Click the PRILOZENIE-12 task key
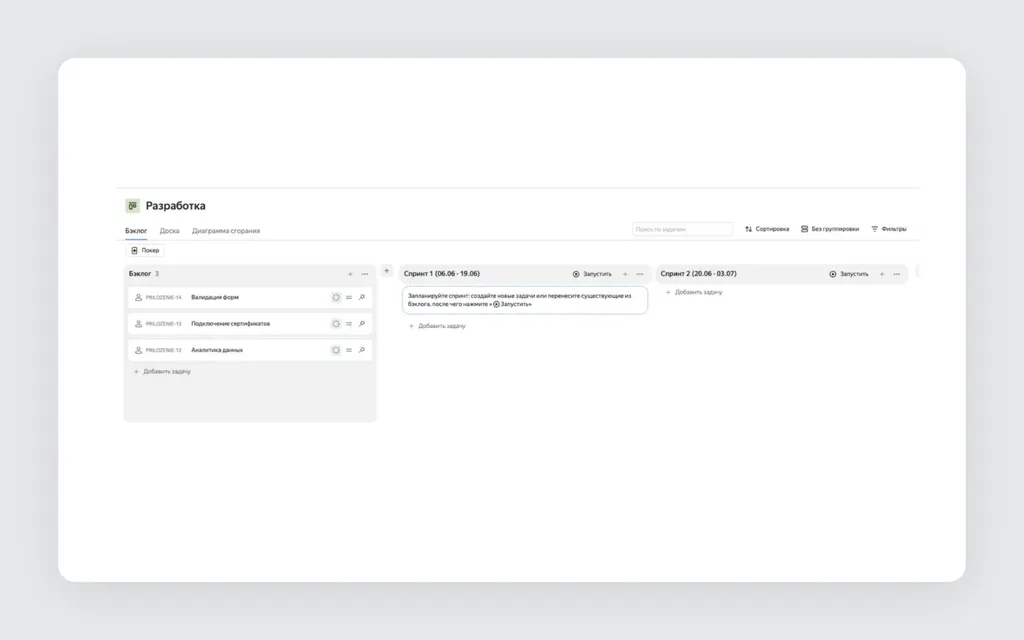The width and height of the screenshot is (1024, 640). tap(163, 351)
